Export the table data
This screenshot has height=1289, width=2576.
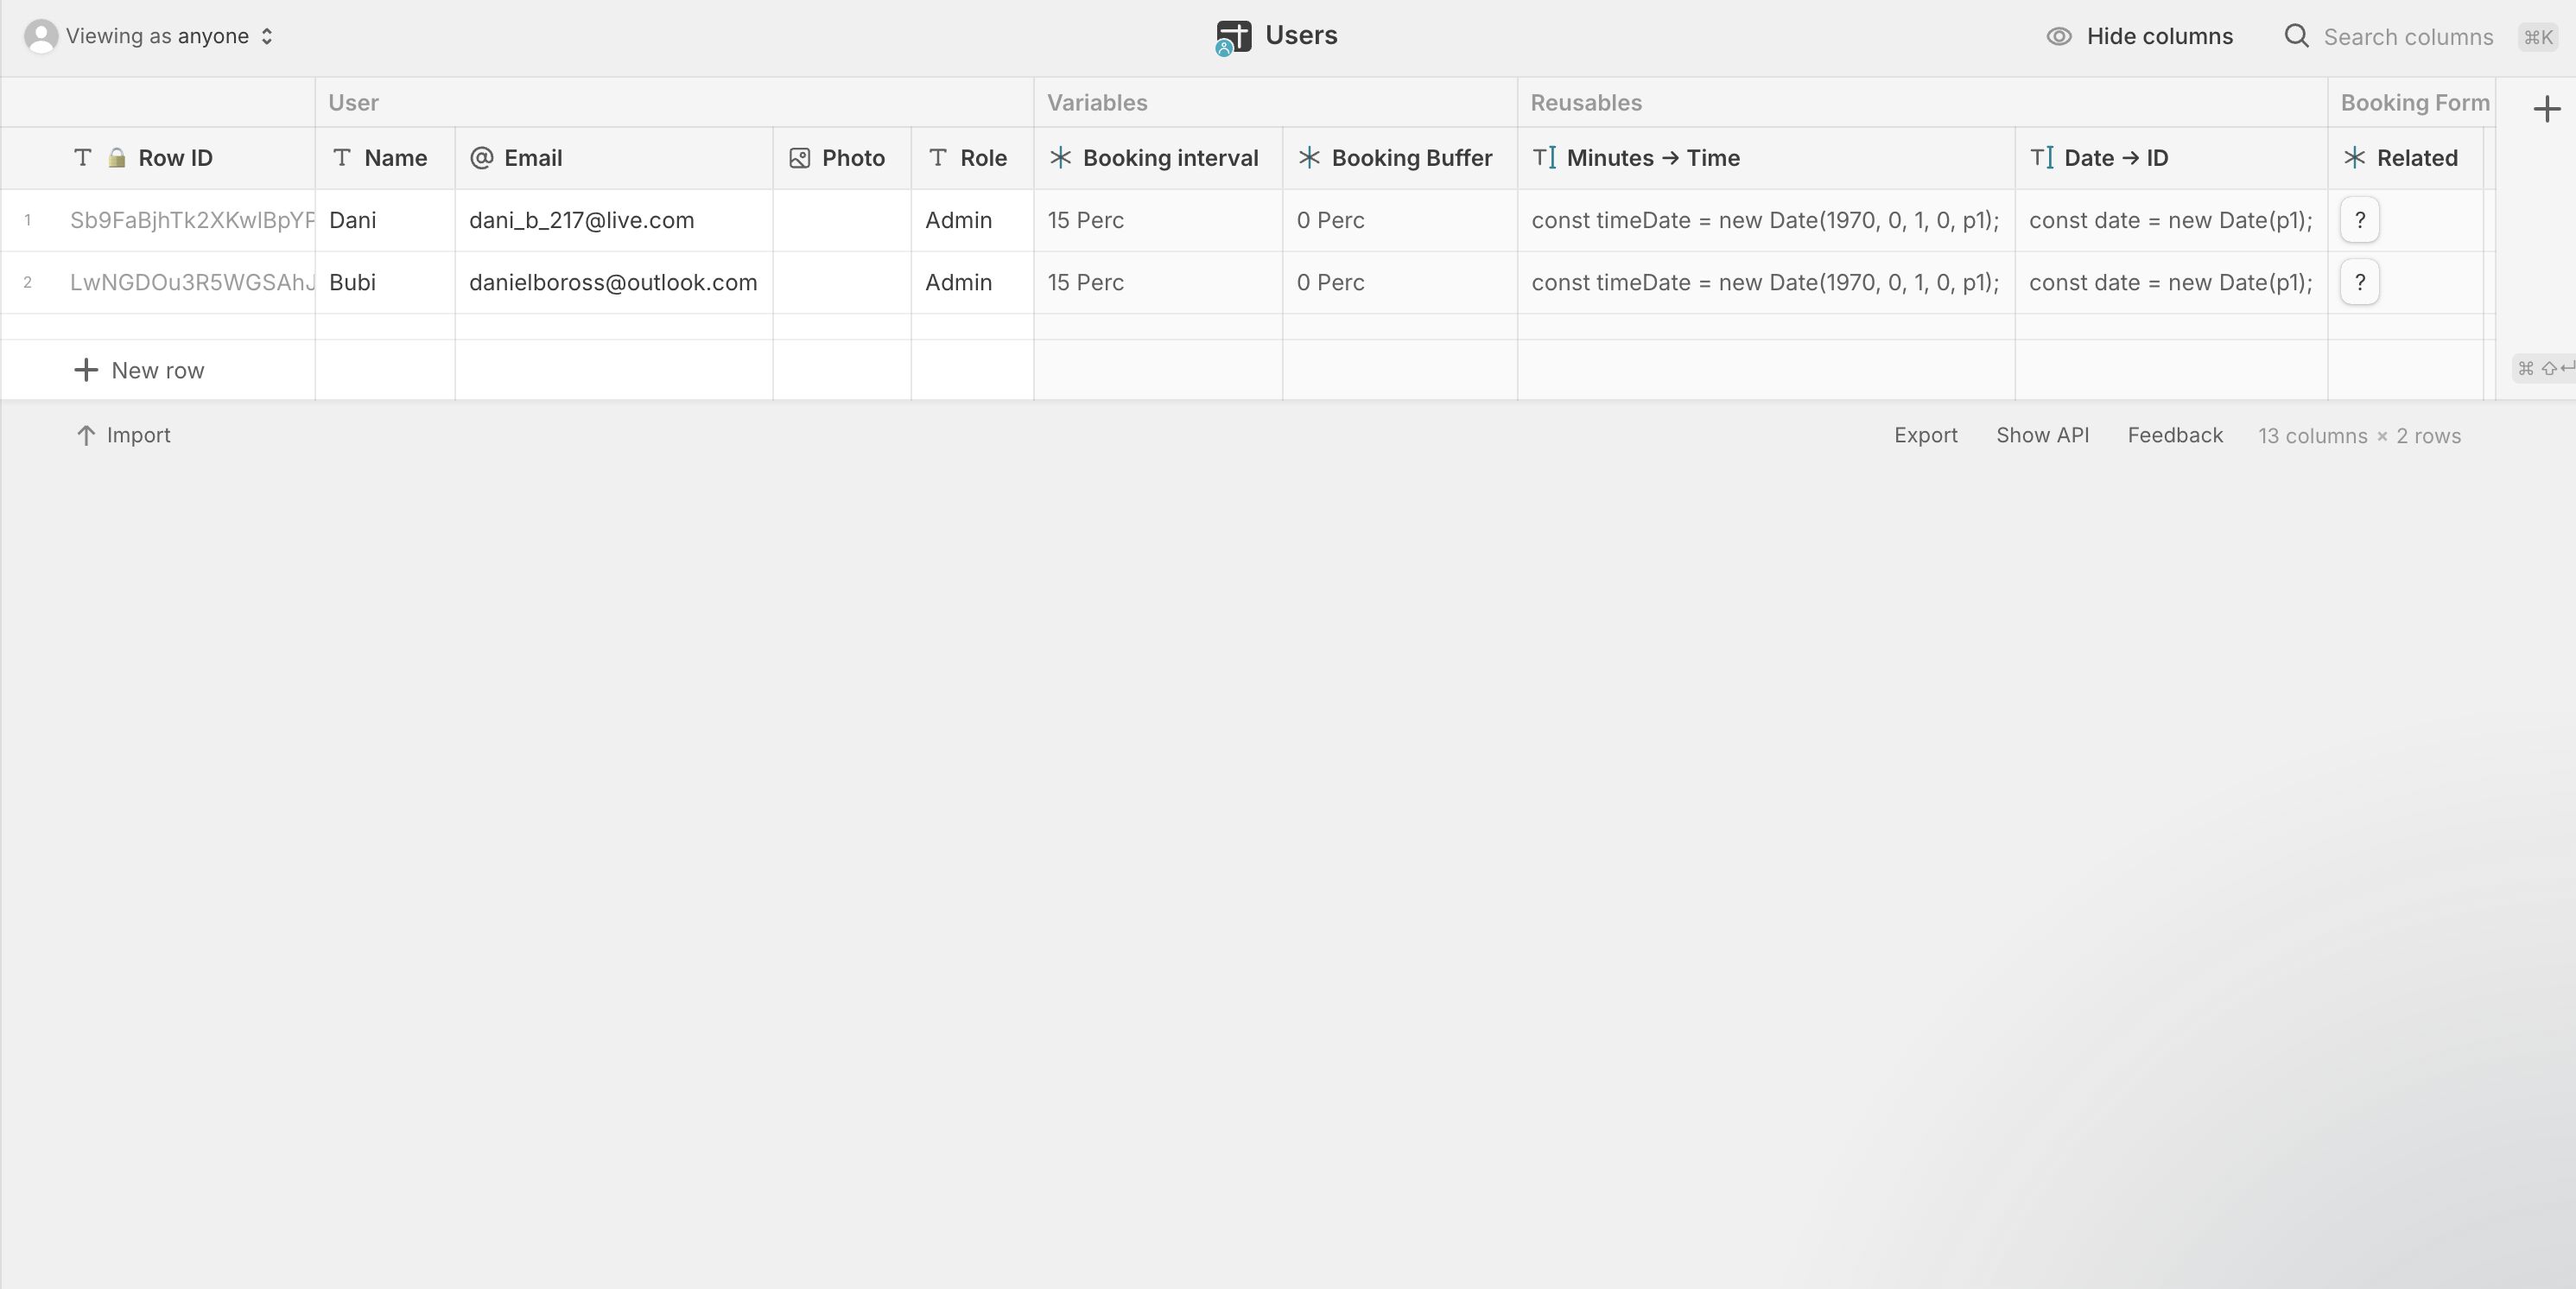pyautogui.click(x=1925, y=436)
